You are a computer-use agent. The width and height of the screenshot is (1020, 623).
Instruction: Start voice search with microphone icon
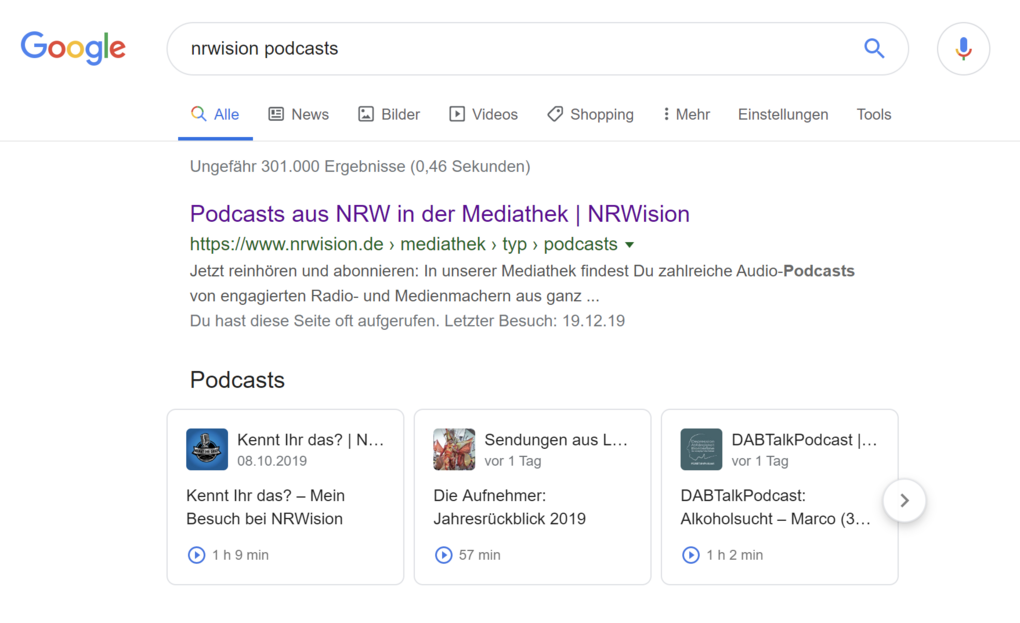click(x=963, y=49)
